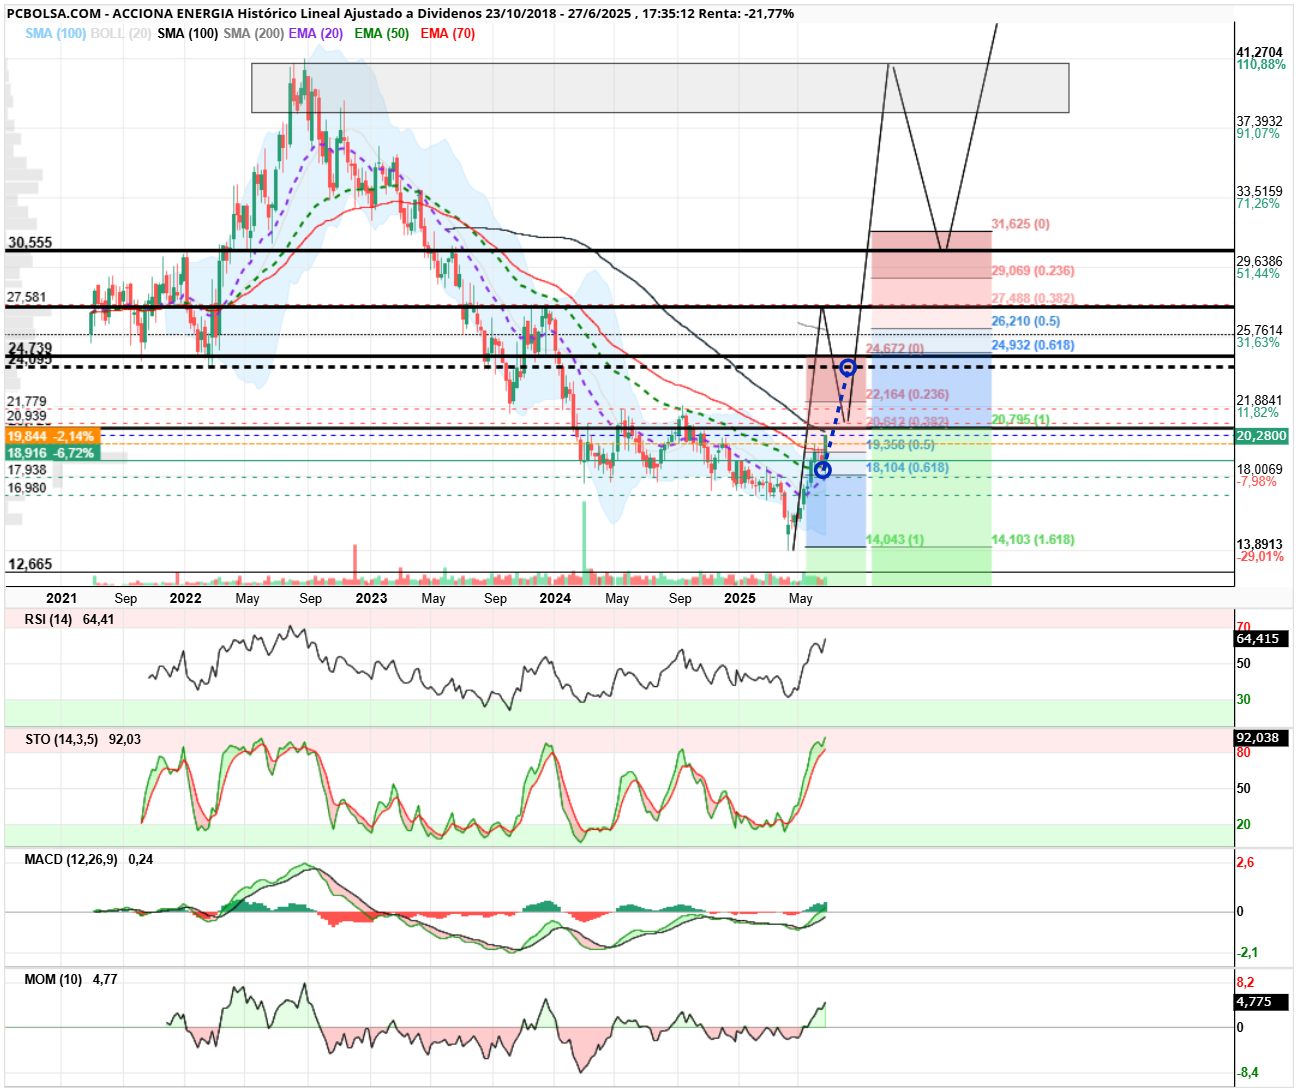Click the momentum axis value -8,4
This screenshot has width=1298, height=1092.
coord(1248,1072)
